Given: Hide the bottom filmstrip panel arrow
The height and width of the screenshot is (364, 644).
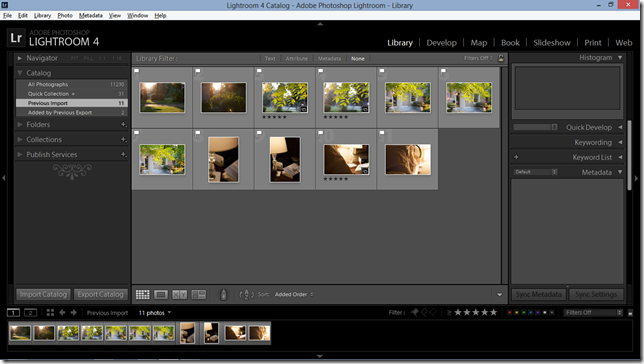Looking at the screenshot, I should click(x=320, y=356).
